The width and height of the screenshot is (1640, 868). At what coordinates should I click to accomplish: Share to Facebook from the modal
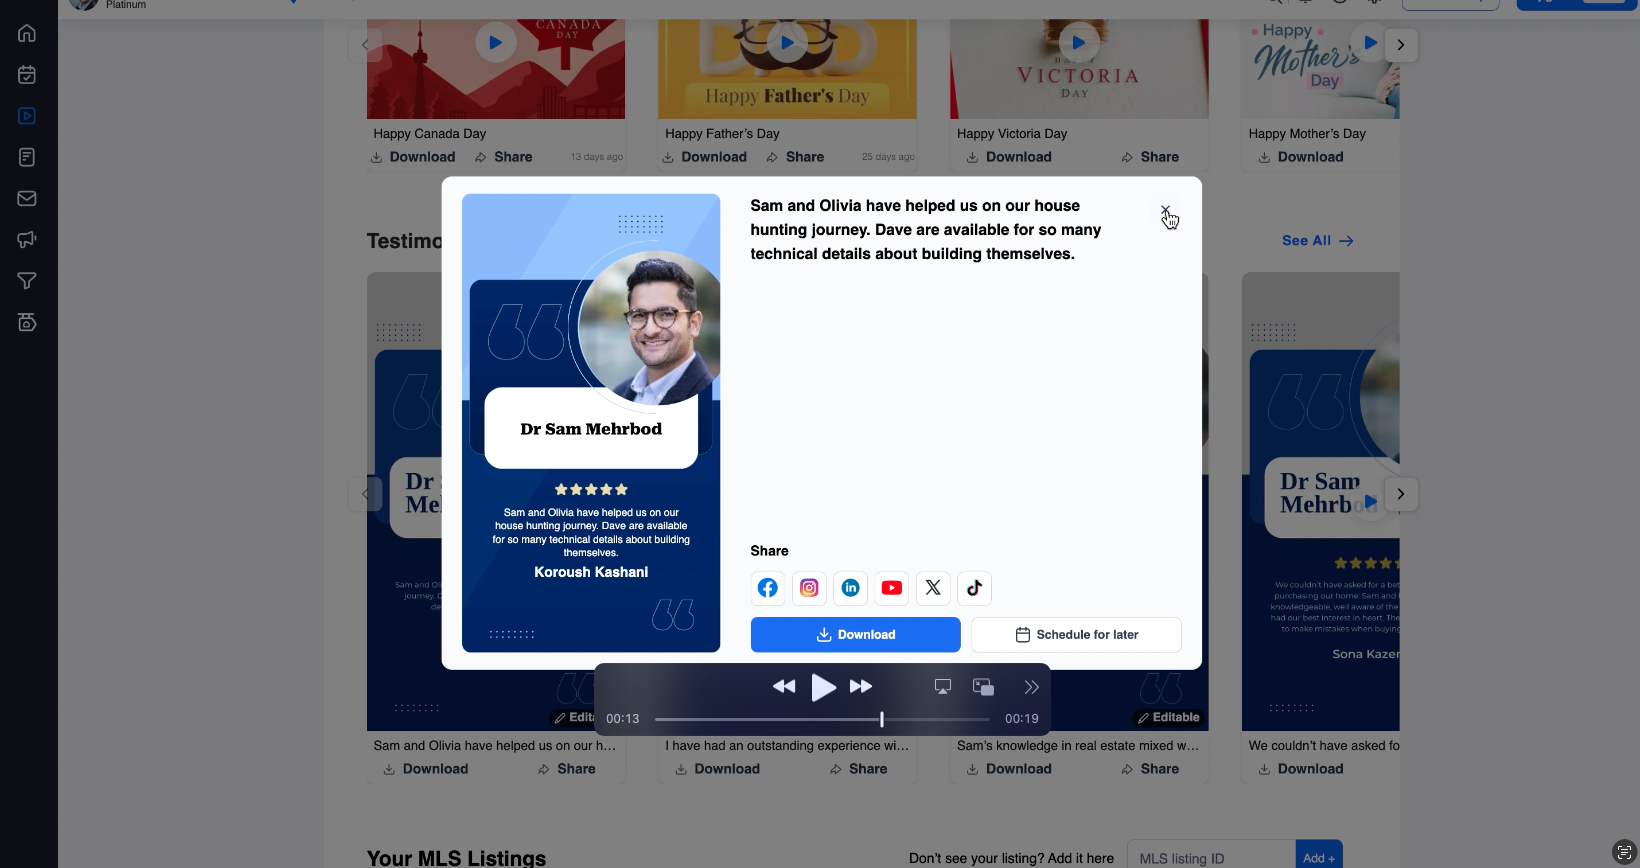point(768,588)
